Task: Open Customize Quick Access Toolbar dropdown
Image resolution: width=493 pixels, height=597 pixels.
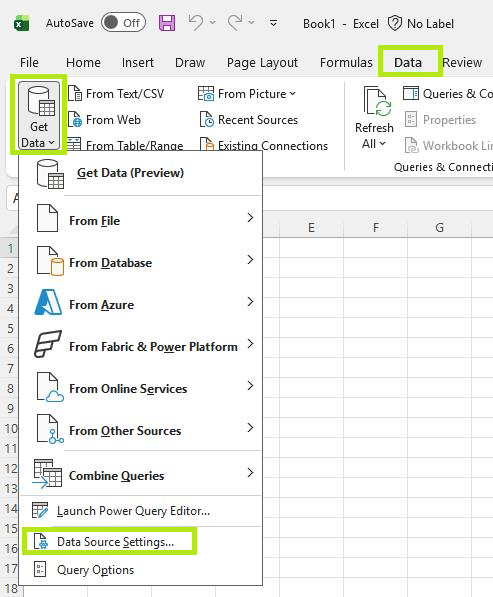Action: pyautogui.click(x=273, y=23)
